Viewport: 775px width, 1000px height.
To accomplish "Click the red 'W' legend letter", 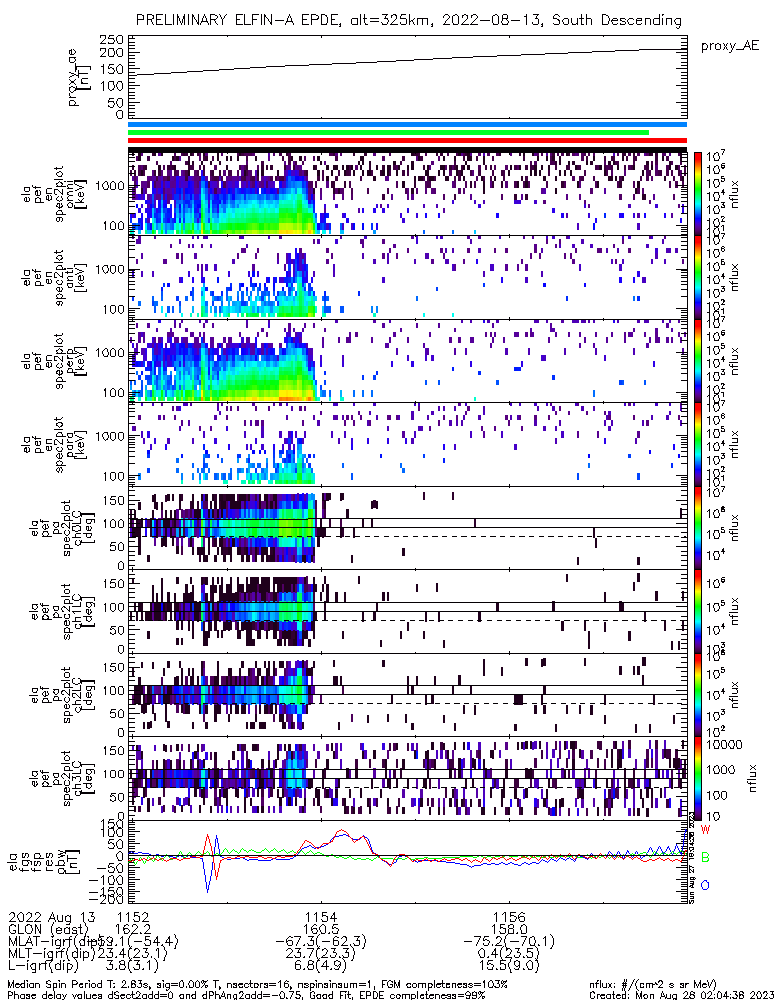I will click(705, 829).
